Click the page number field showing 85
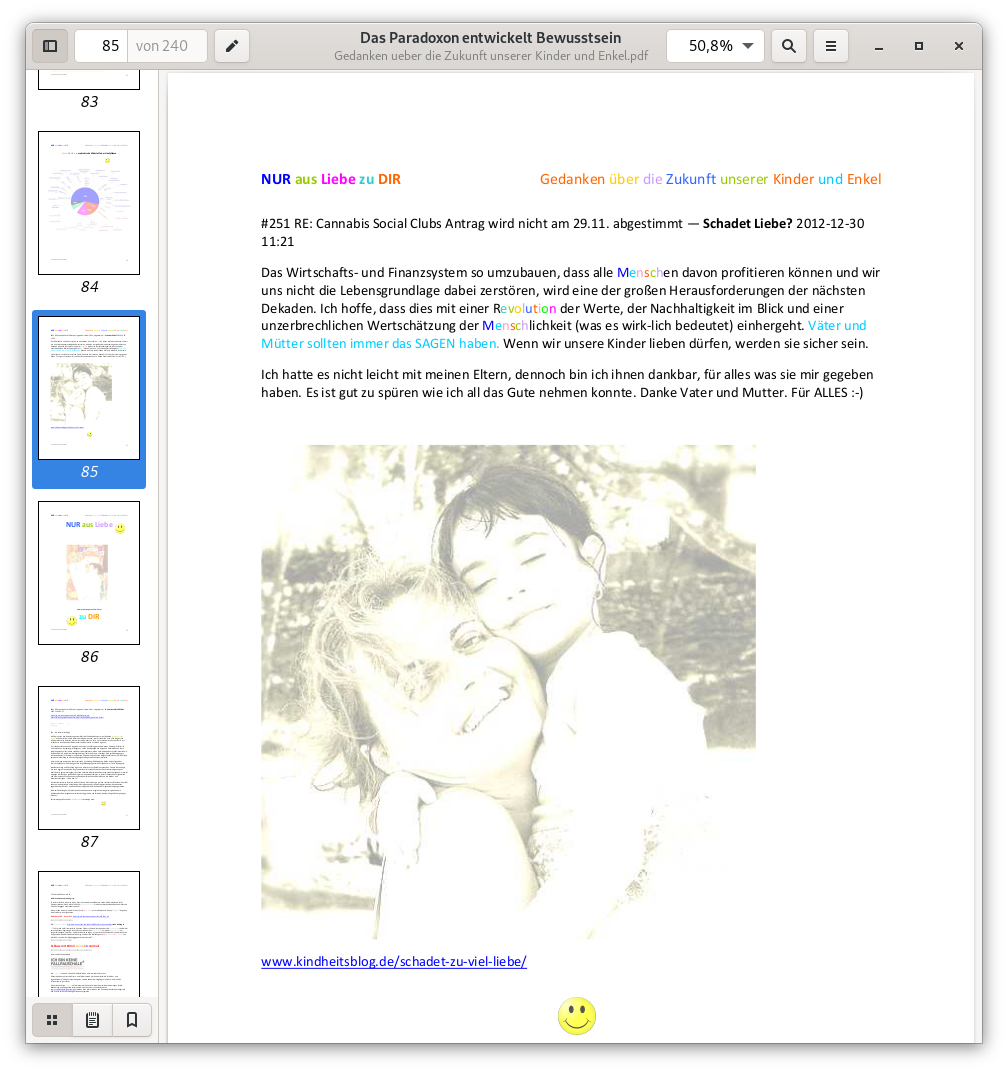 101,46
